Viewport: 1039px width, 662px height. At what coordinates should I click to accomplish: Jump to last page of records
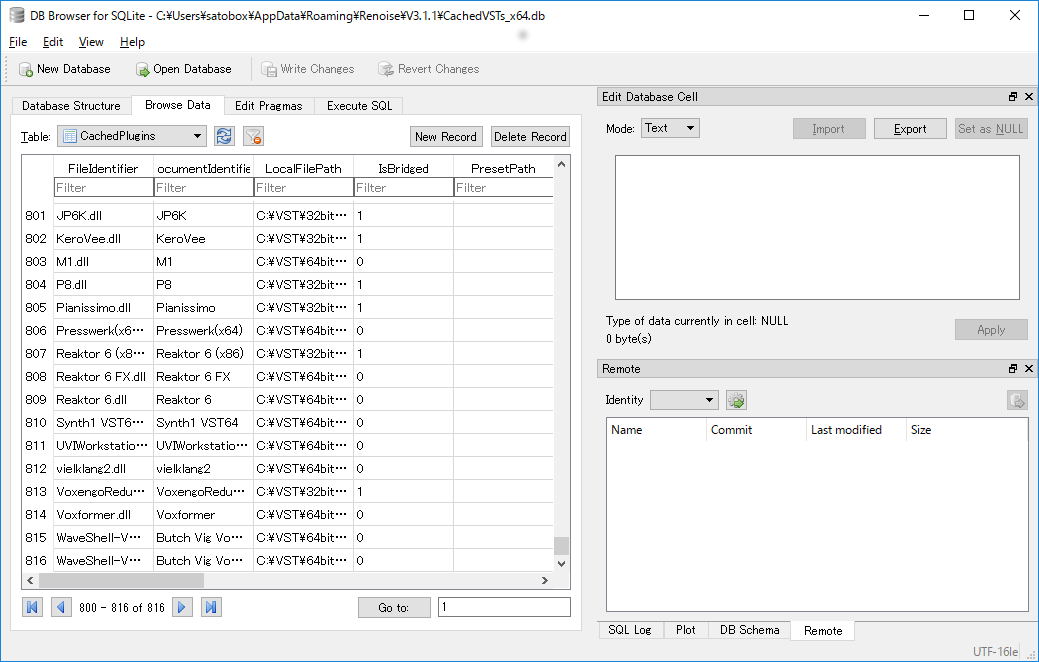[x=211, y=607]
